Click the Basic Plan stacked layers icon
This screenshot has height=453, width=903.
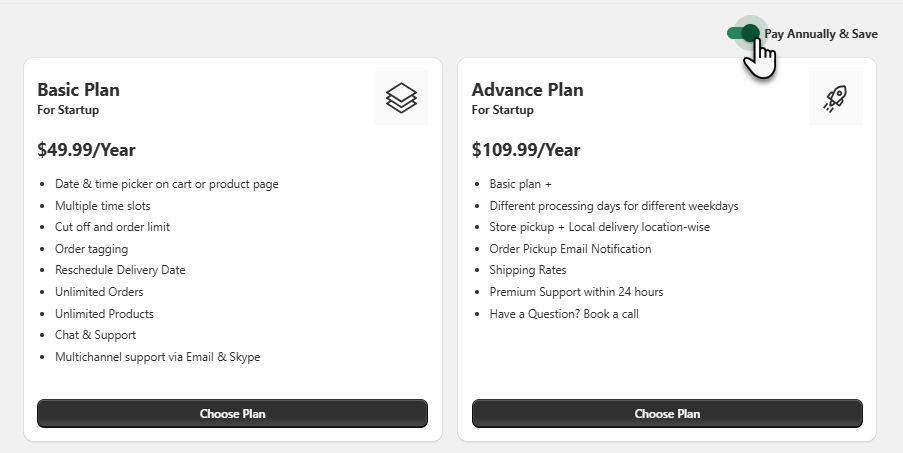pyautogui.click(x=401, y=98)
